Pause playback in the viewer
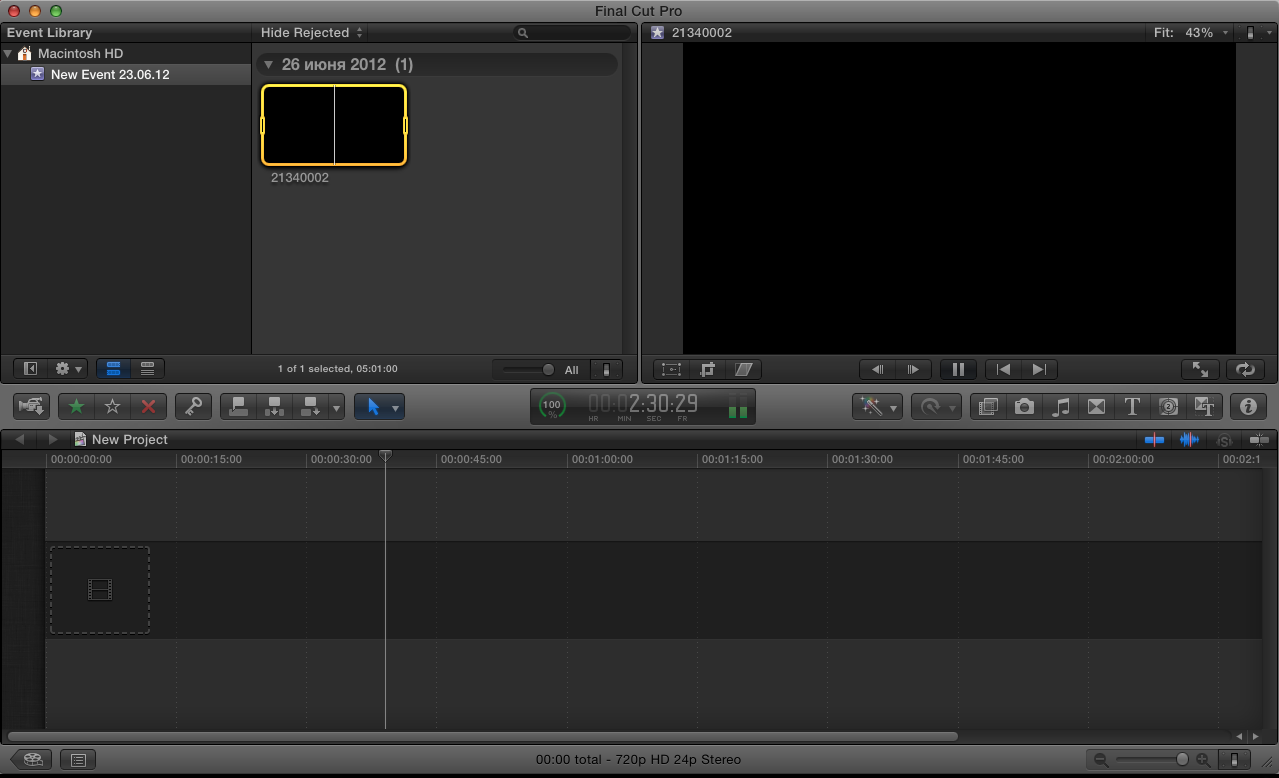Image resolution: width=1279 pixels, height=778 pixels. click(x=958, y=369)
